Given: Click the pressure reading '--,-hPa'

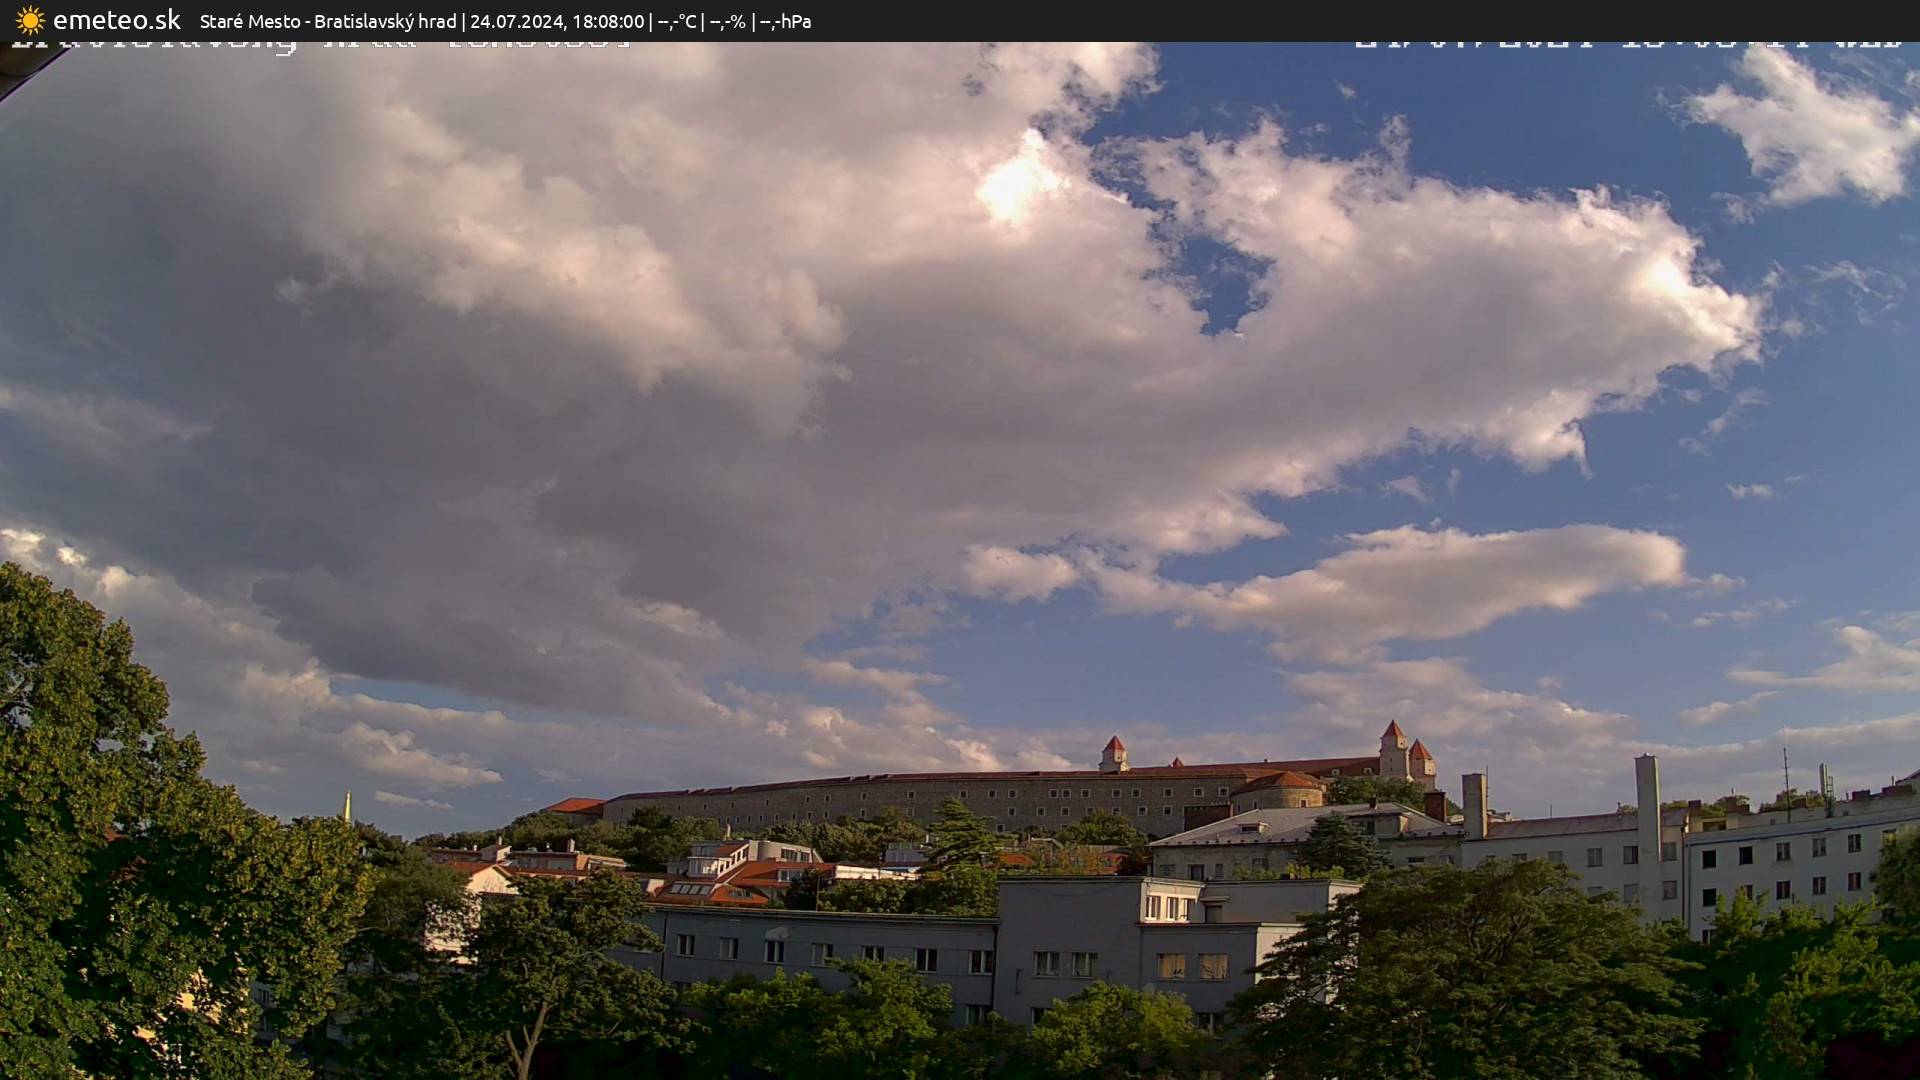Looking at the screenshot, I should click(785, 22).
